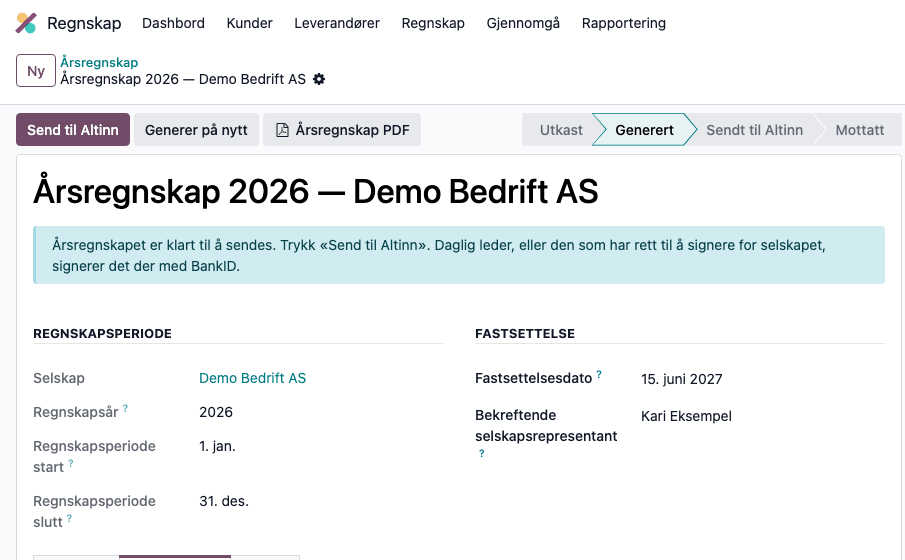Show help tooltip for Bekreftende selskapsrepresentant
This screenshot has height=560, width=905.
[x=481, y=453]
